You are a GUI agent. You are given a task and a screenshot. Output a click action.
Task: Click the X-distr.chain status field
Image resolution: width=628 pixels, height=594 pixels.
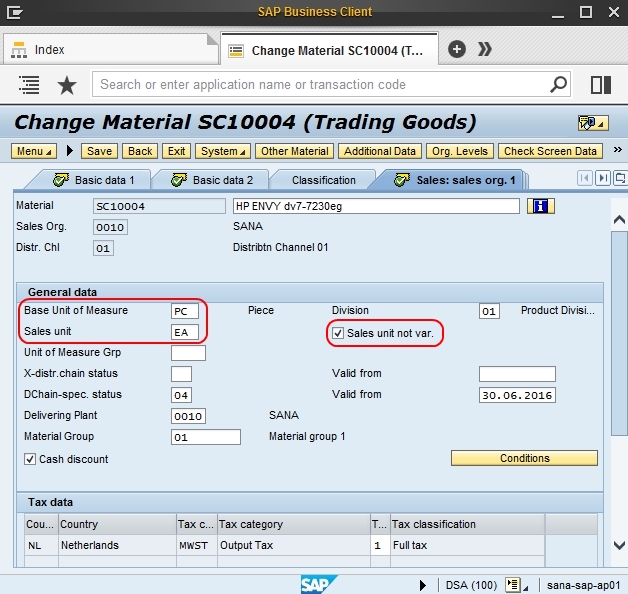(181, 374)
